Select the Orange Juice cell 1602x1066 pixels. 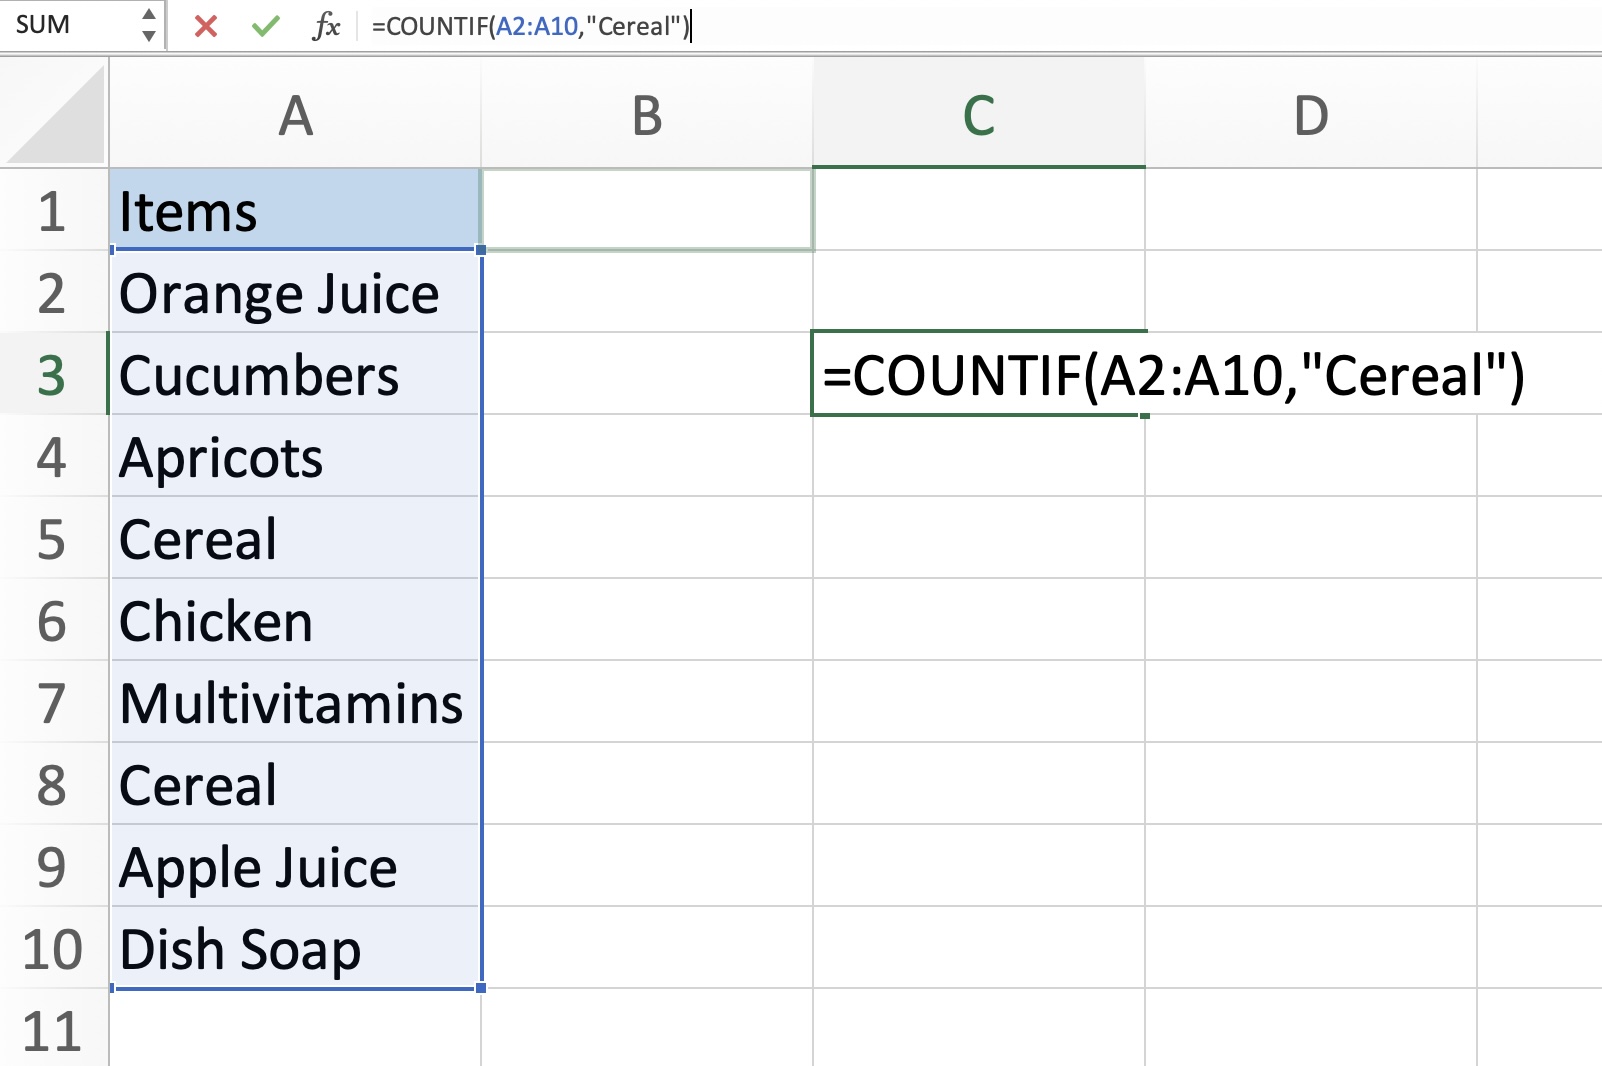(295, 292)
